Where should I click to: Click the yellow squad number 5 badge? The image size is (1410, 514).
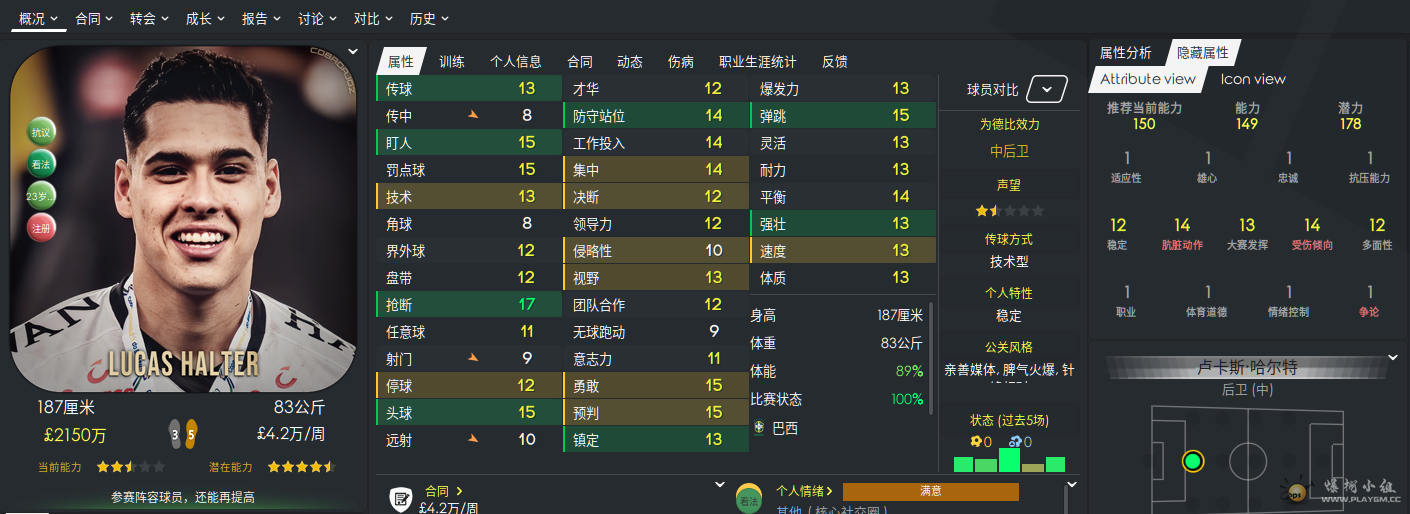[191, 434]
